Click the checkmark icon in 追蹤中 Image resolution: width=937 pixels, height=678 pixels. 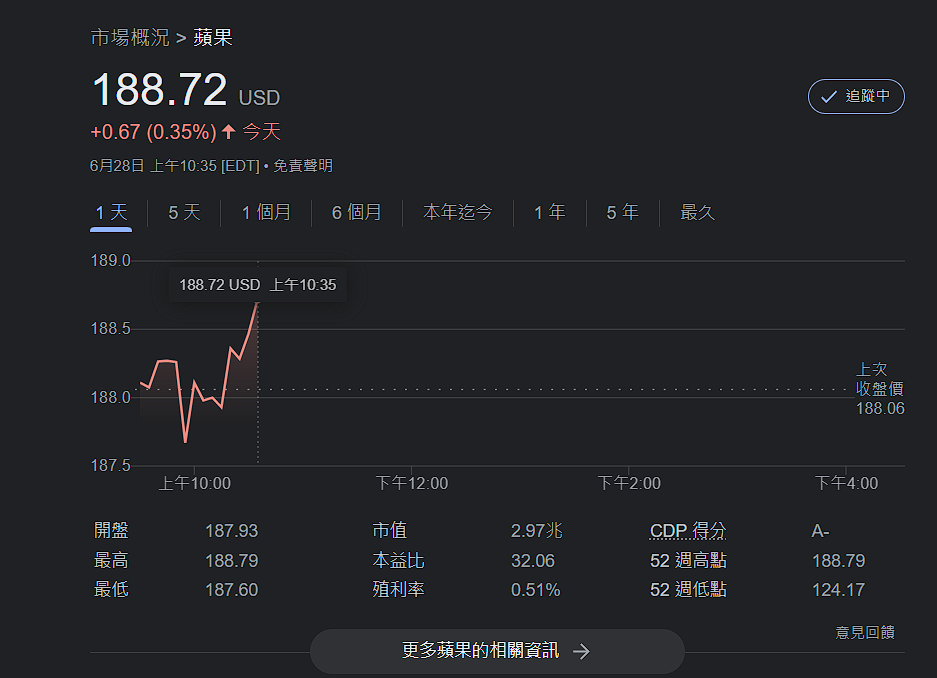point(828,96)
